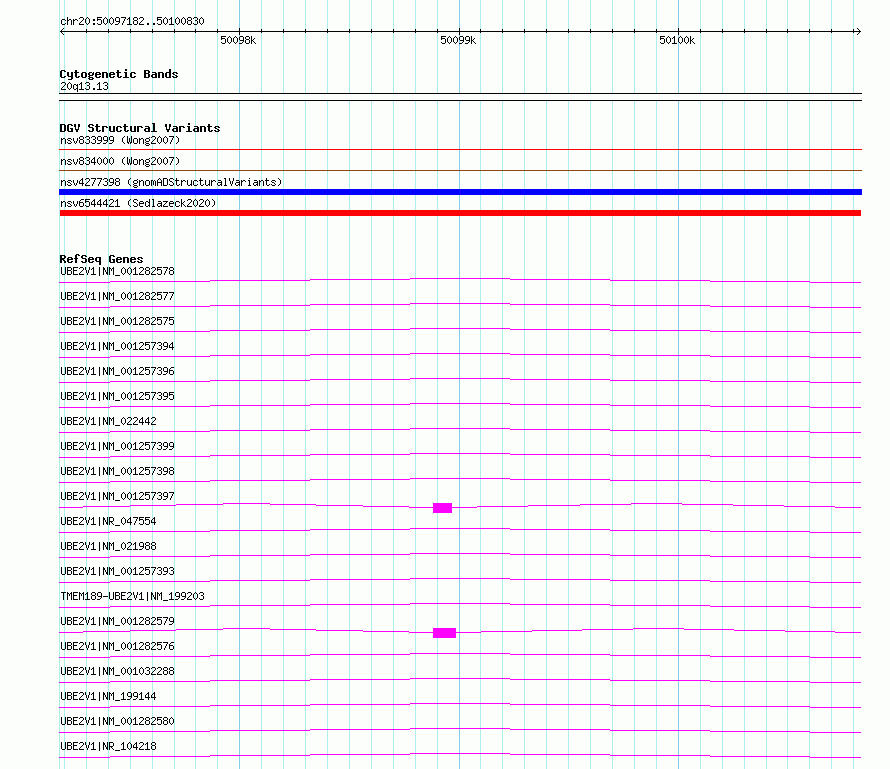Select the magenta exon block of NM_001282579
This screenshot has width=890, height=769.
pos(444,633)
